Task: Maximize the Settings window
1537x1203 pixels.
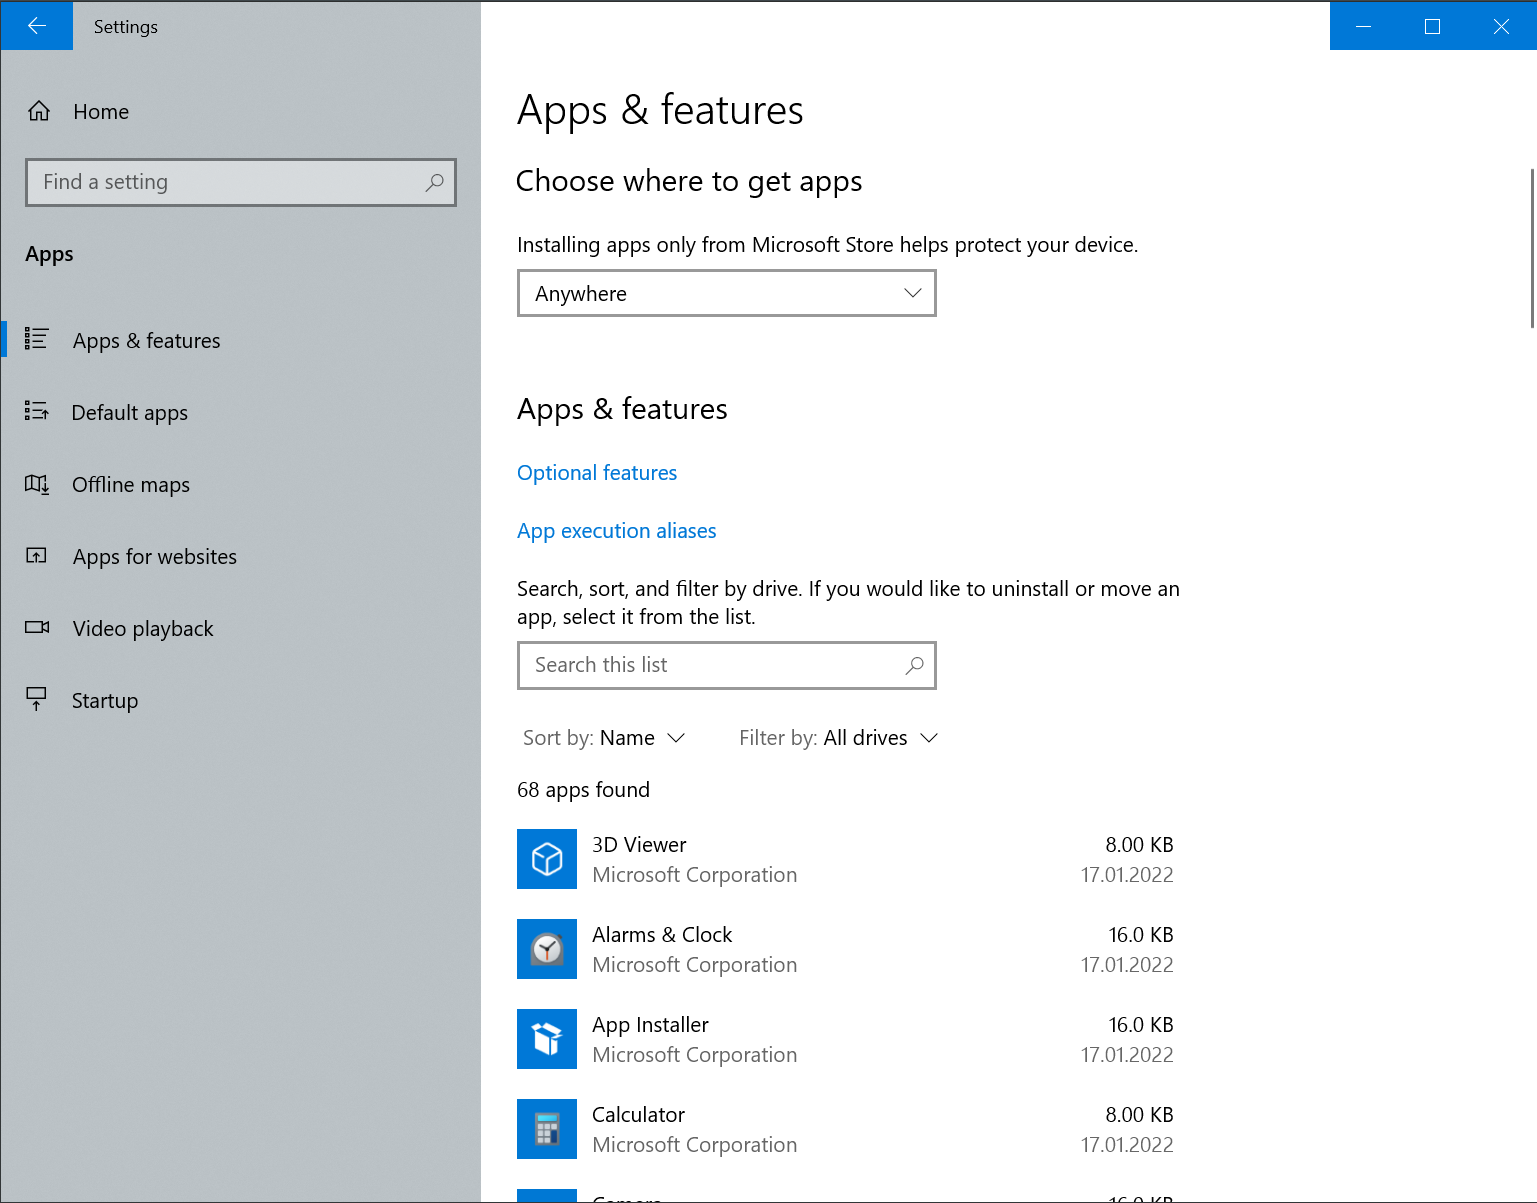Action: pos(1432,26)
